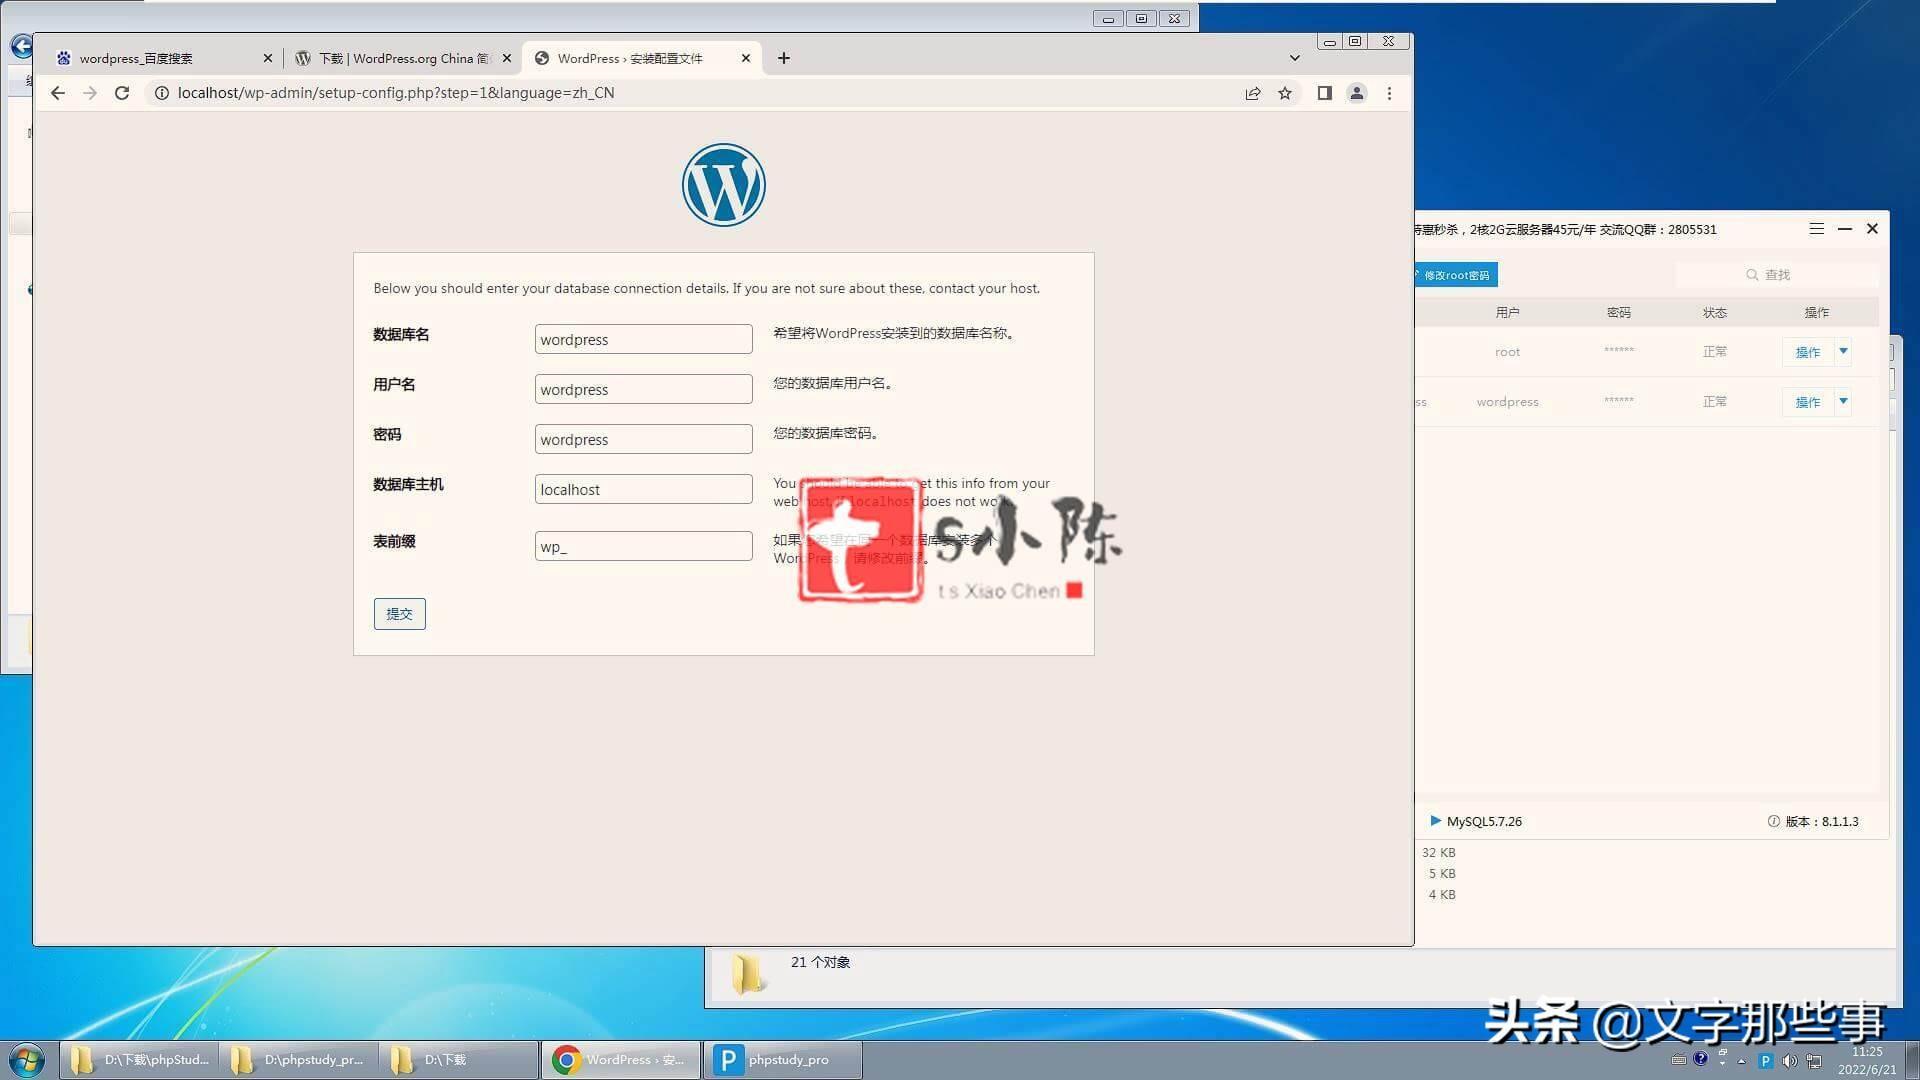Click the browser settings menu icon

coord(1389,92)
